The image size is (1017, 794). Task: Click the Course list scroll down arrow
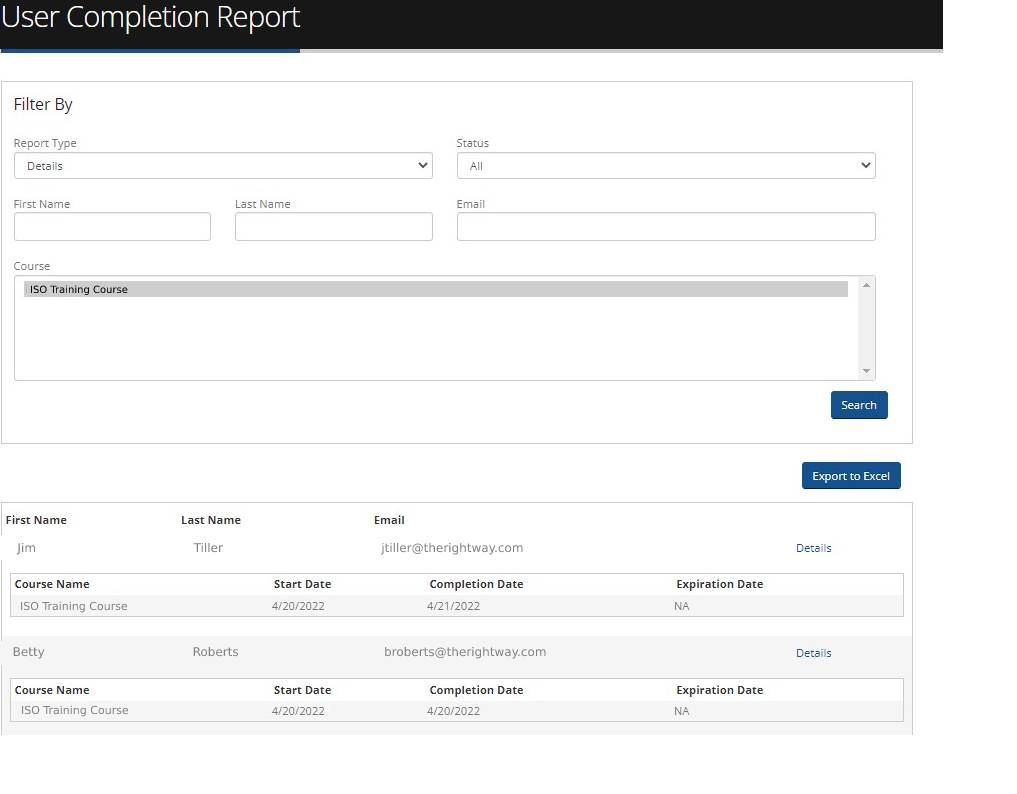pyautogui.click(x=866, y=371)
